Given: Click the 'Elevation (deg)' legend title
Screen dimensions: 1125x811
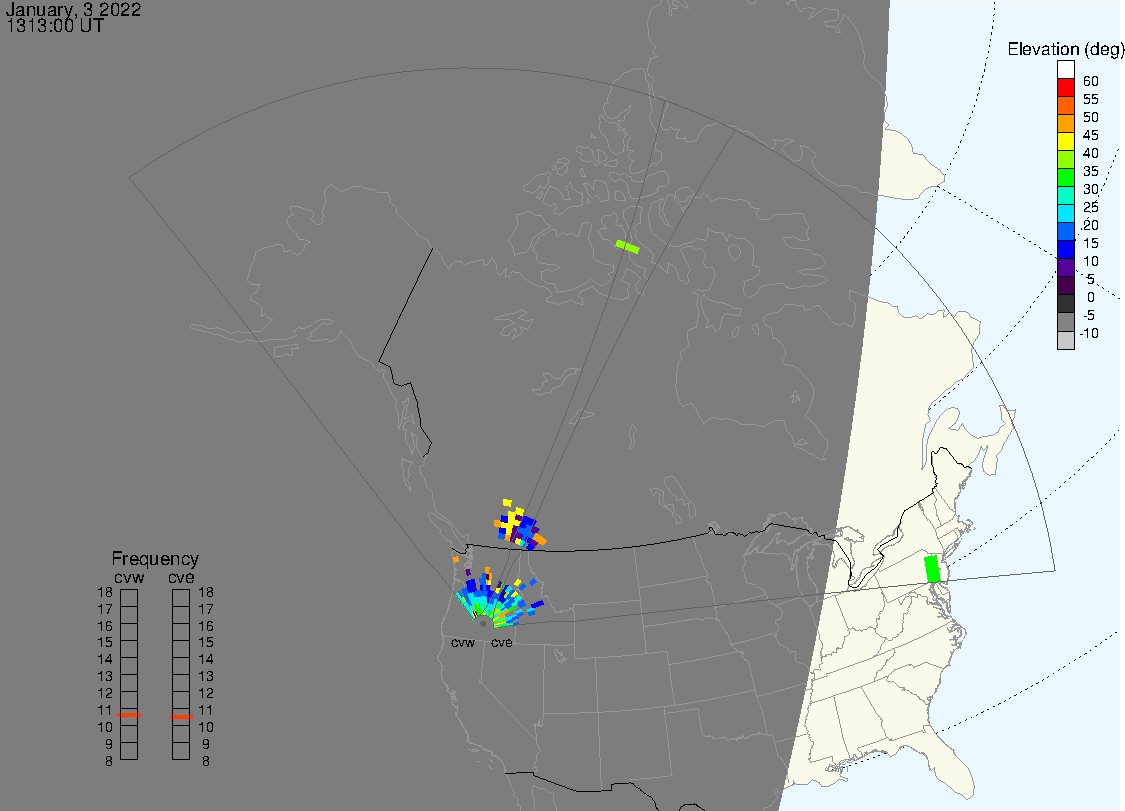Looking at the screenshot, I should 1065,49.
